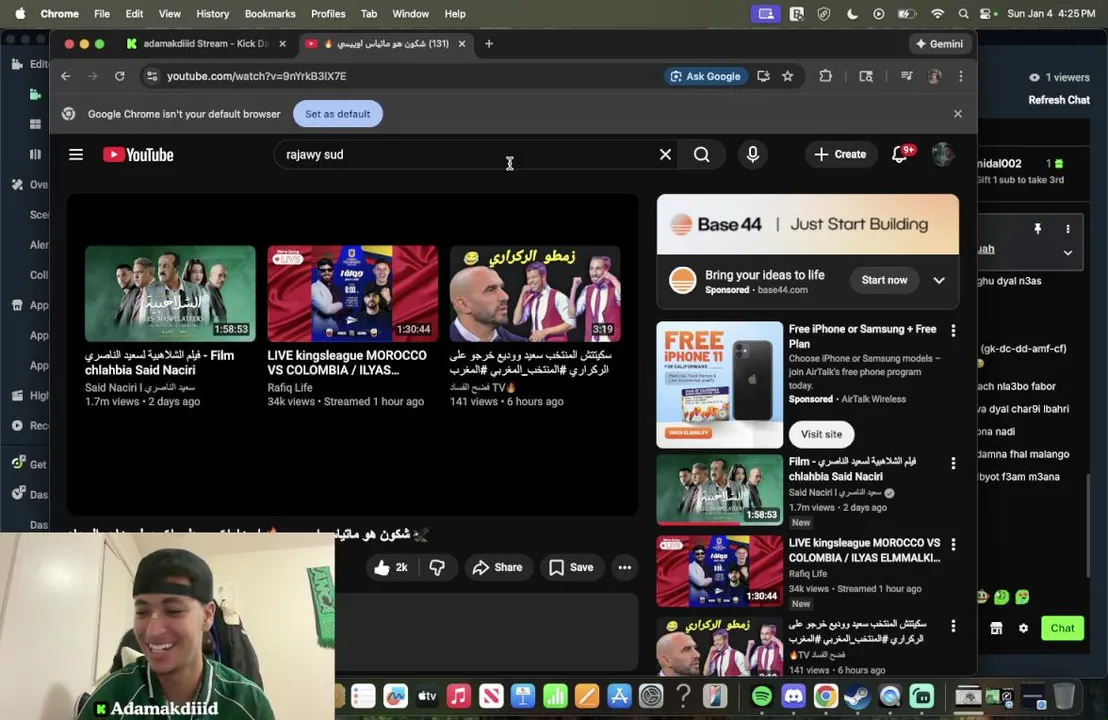Open options for Film chlahbia sidebar video

click(953, 463)
